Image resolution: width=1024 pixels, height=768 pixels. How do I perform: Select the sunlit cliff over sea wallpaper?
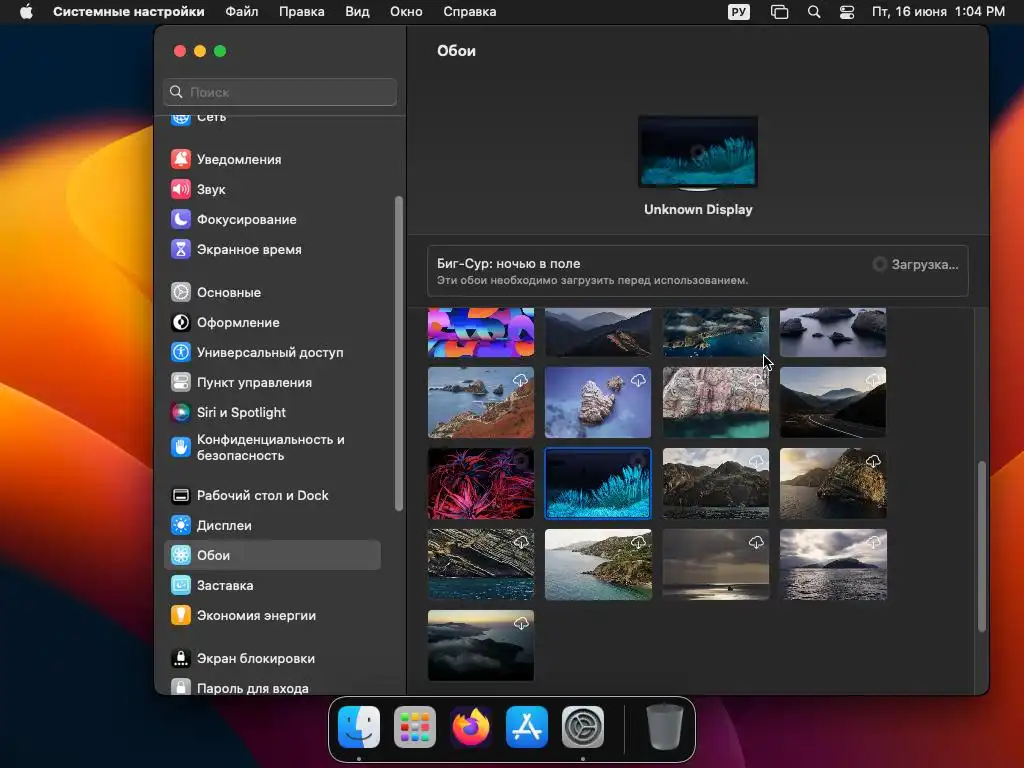(833, 483)
